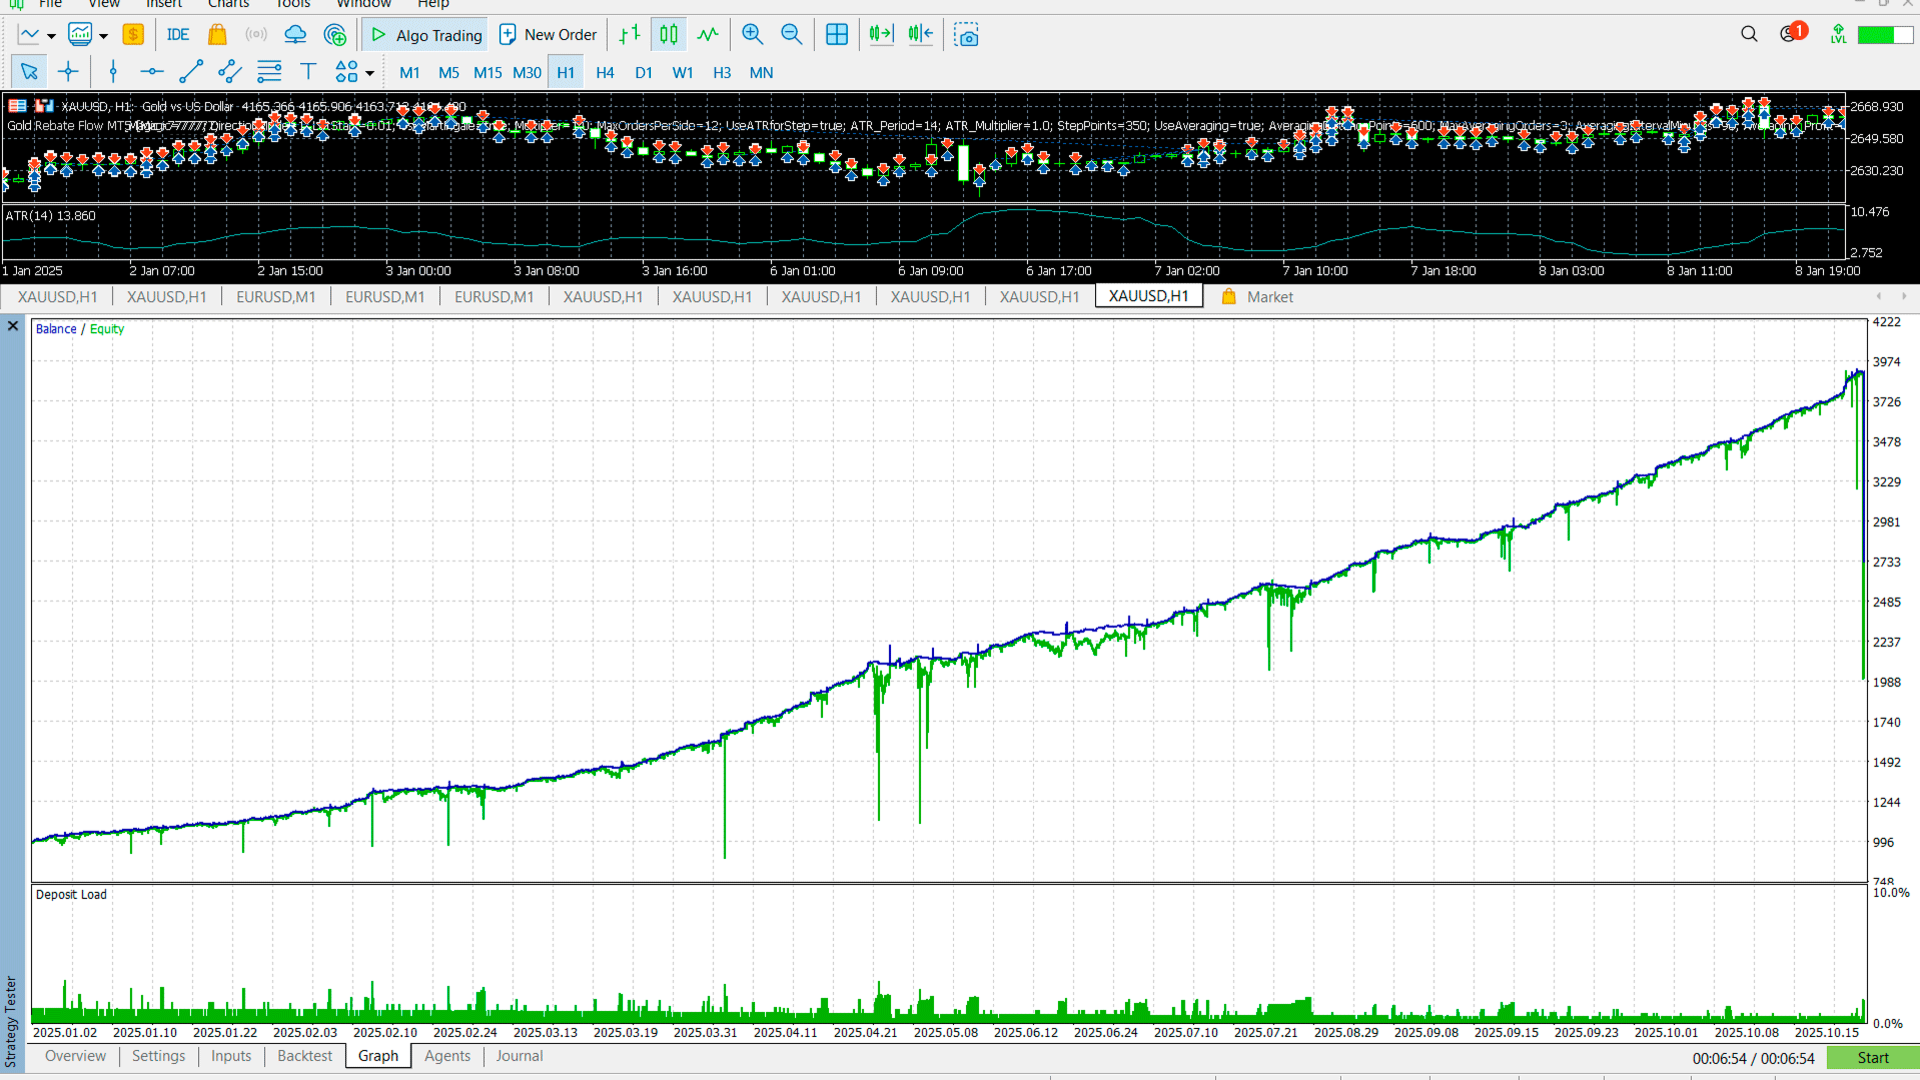
Task: Switch to the Backtest tab
Action: point(304,1056)
